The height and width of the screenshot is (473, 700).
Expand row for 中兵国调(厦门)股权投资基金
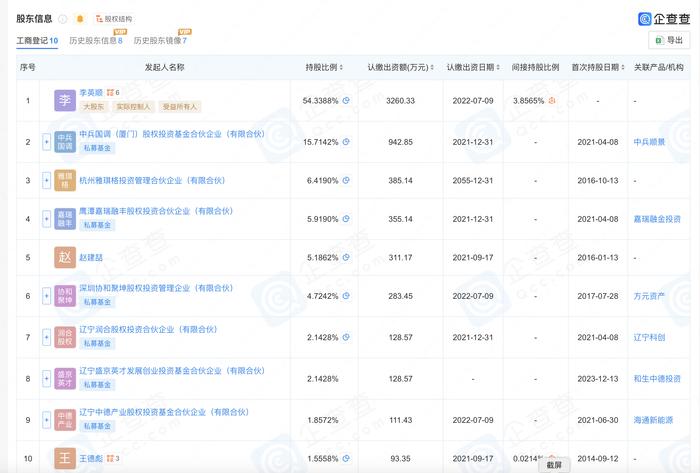46,142
